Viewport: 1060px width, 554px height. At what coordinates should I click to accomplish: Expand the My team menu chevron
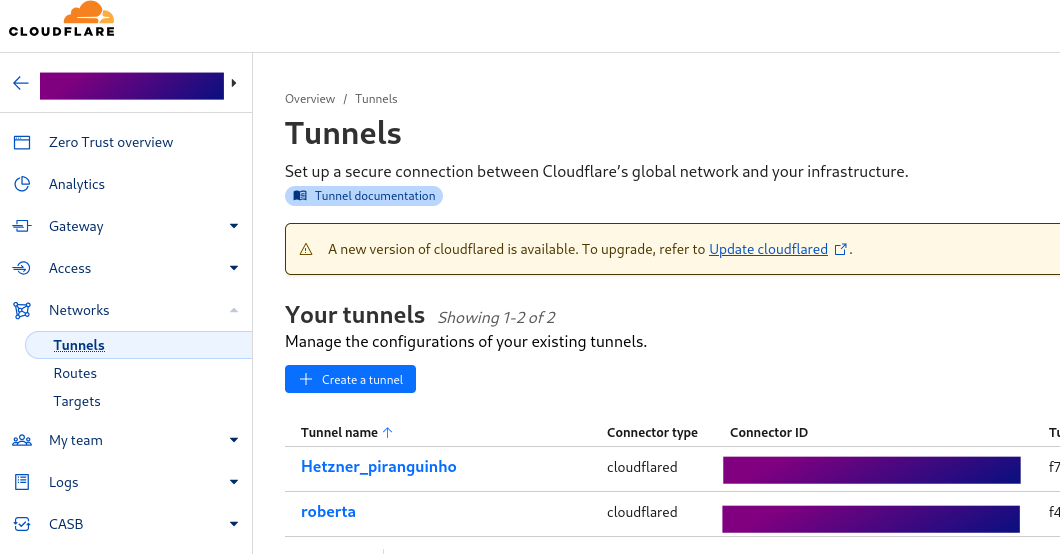[x=234, y=440]
